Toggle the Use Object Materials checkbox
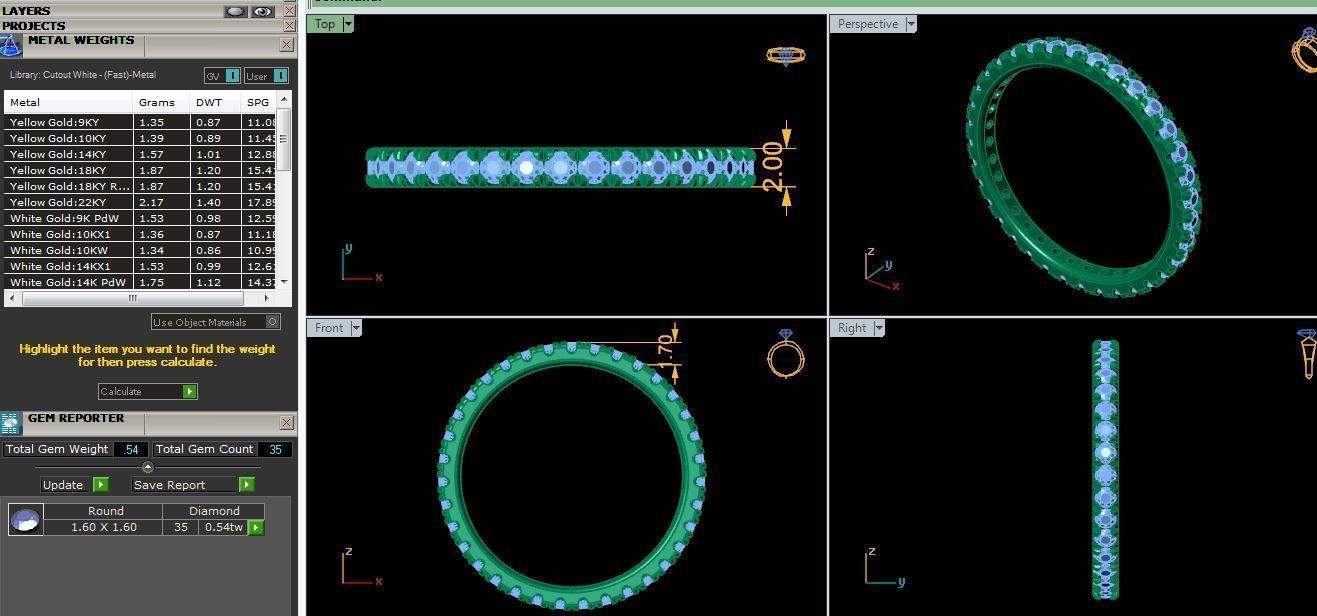Screen dimensions: 1317x616 click(x=272, y=322)
